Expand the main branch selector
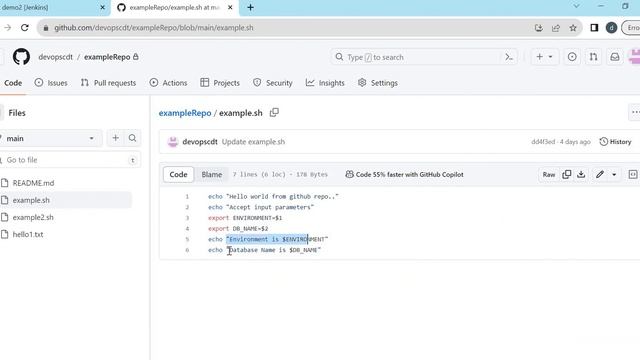640x360 pixels. tap(50, 138)
